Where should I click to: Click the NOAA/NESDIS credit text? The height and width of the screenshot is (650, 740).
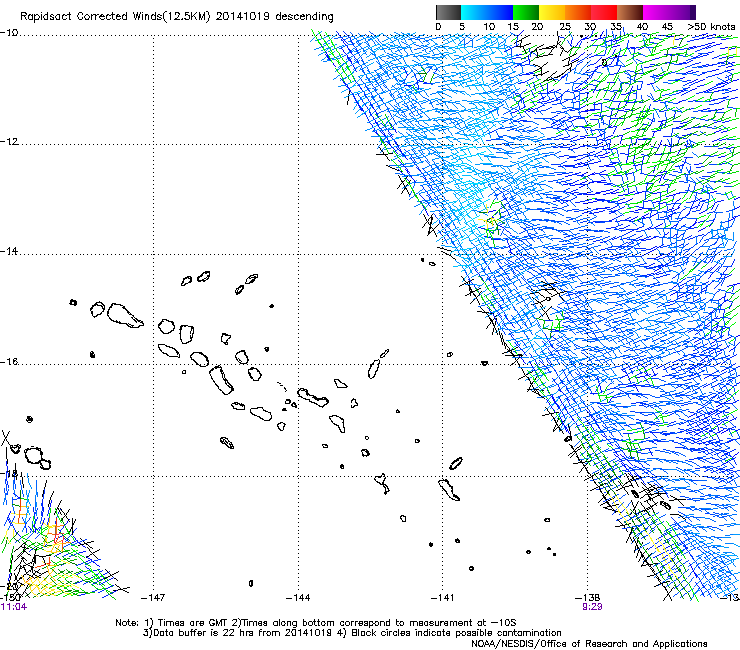[589, 643]
